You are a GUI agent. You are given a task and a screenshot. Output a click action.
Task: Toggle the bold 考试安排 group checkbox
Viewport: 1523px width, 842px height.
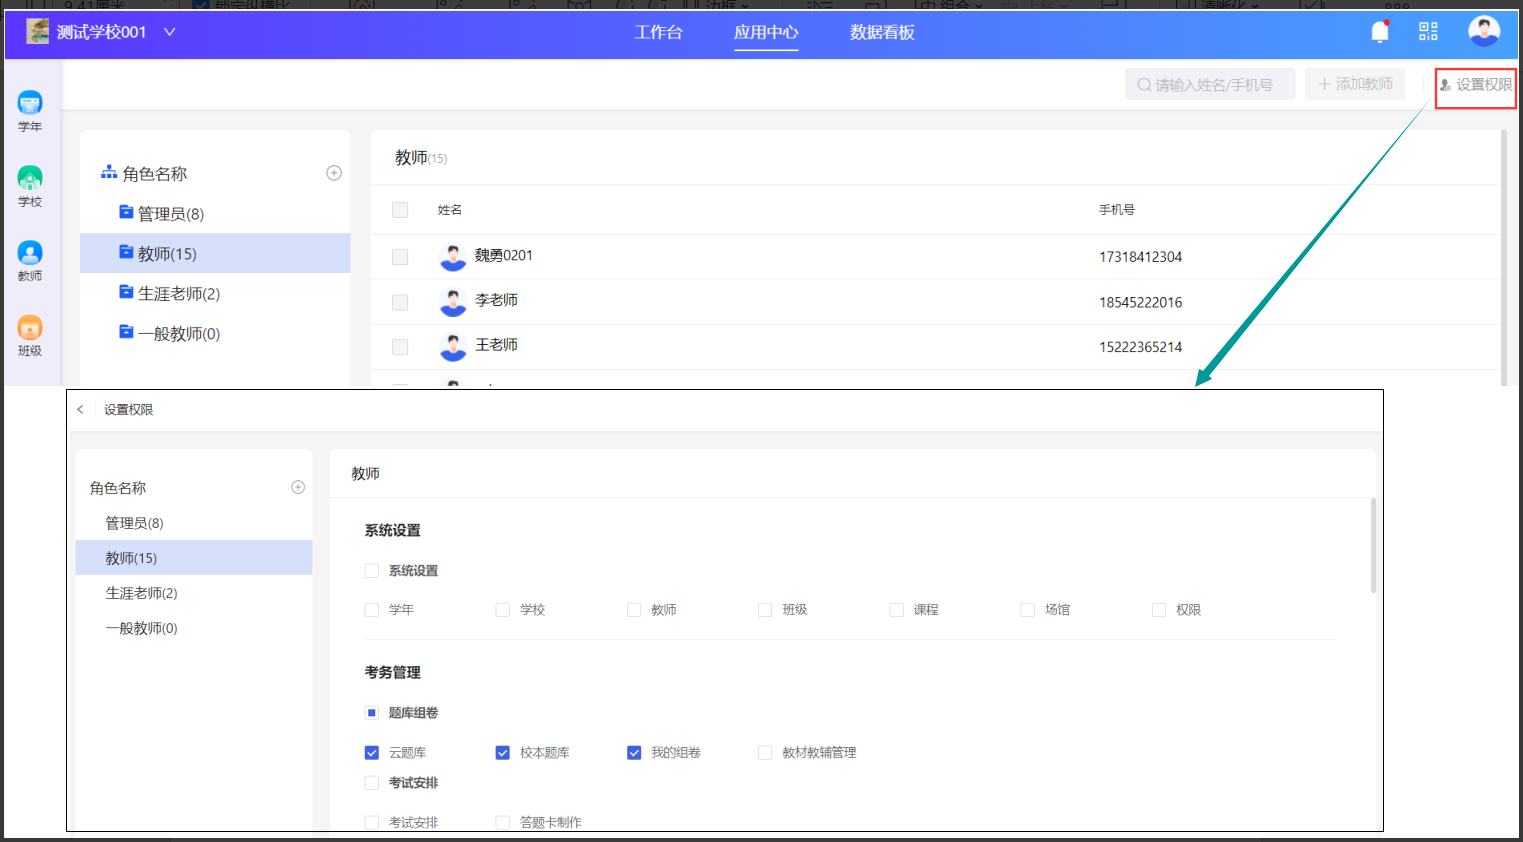pyautogui.click(x=372, y=783)
